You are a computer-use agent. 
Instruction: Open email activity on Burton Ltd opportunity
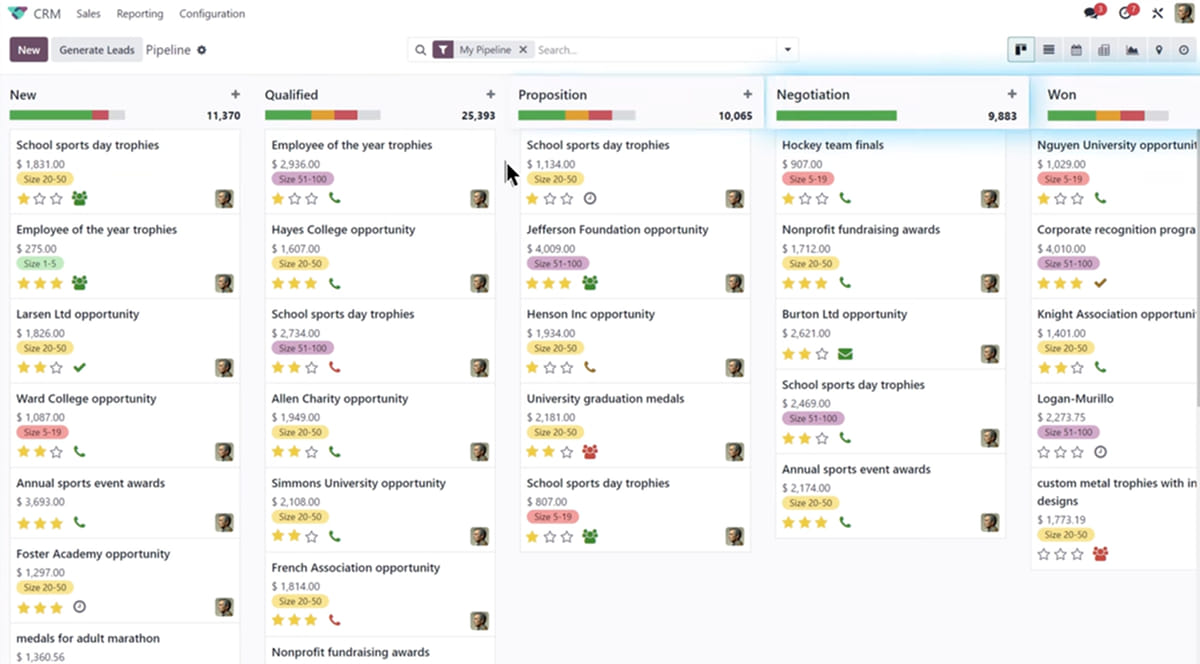click(x=845, y=354)
